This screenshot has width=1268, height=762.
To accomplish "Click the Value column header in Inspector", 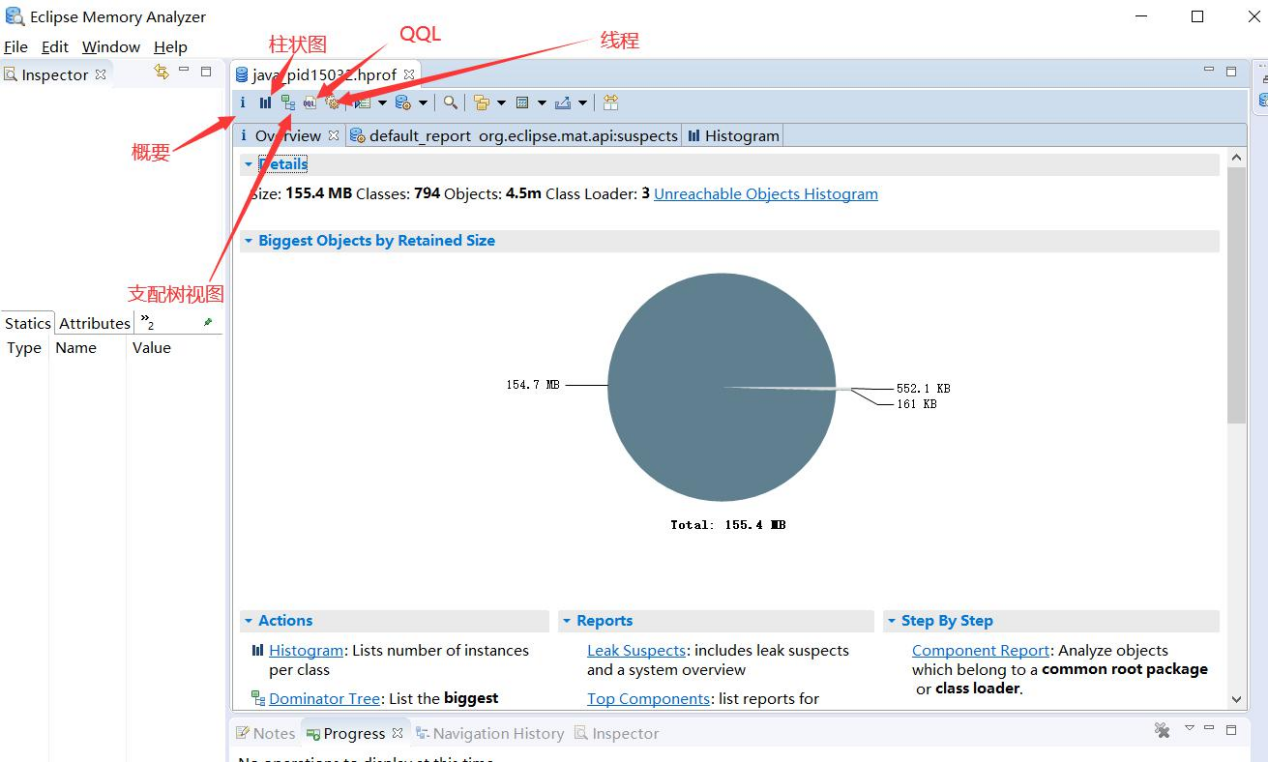I will click(152, 348).
